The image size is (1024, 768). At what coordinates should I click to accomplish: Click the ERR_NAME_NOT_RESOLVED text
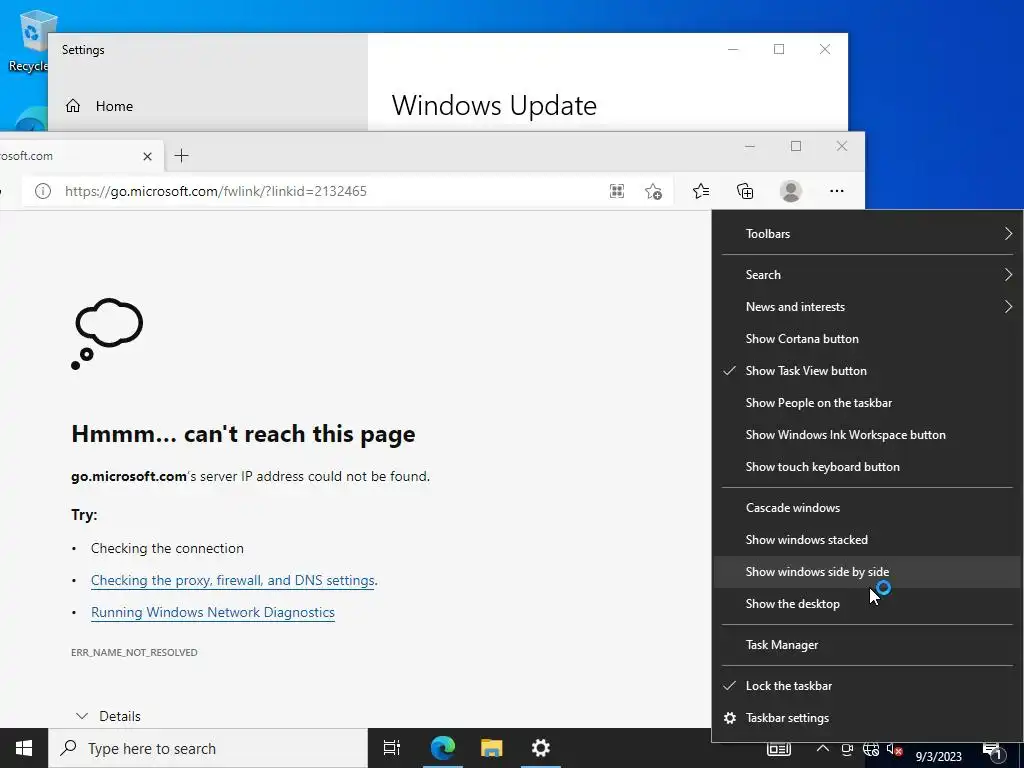click(x=134, y=652)
